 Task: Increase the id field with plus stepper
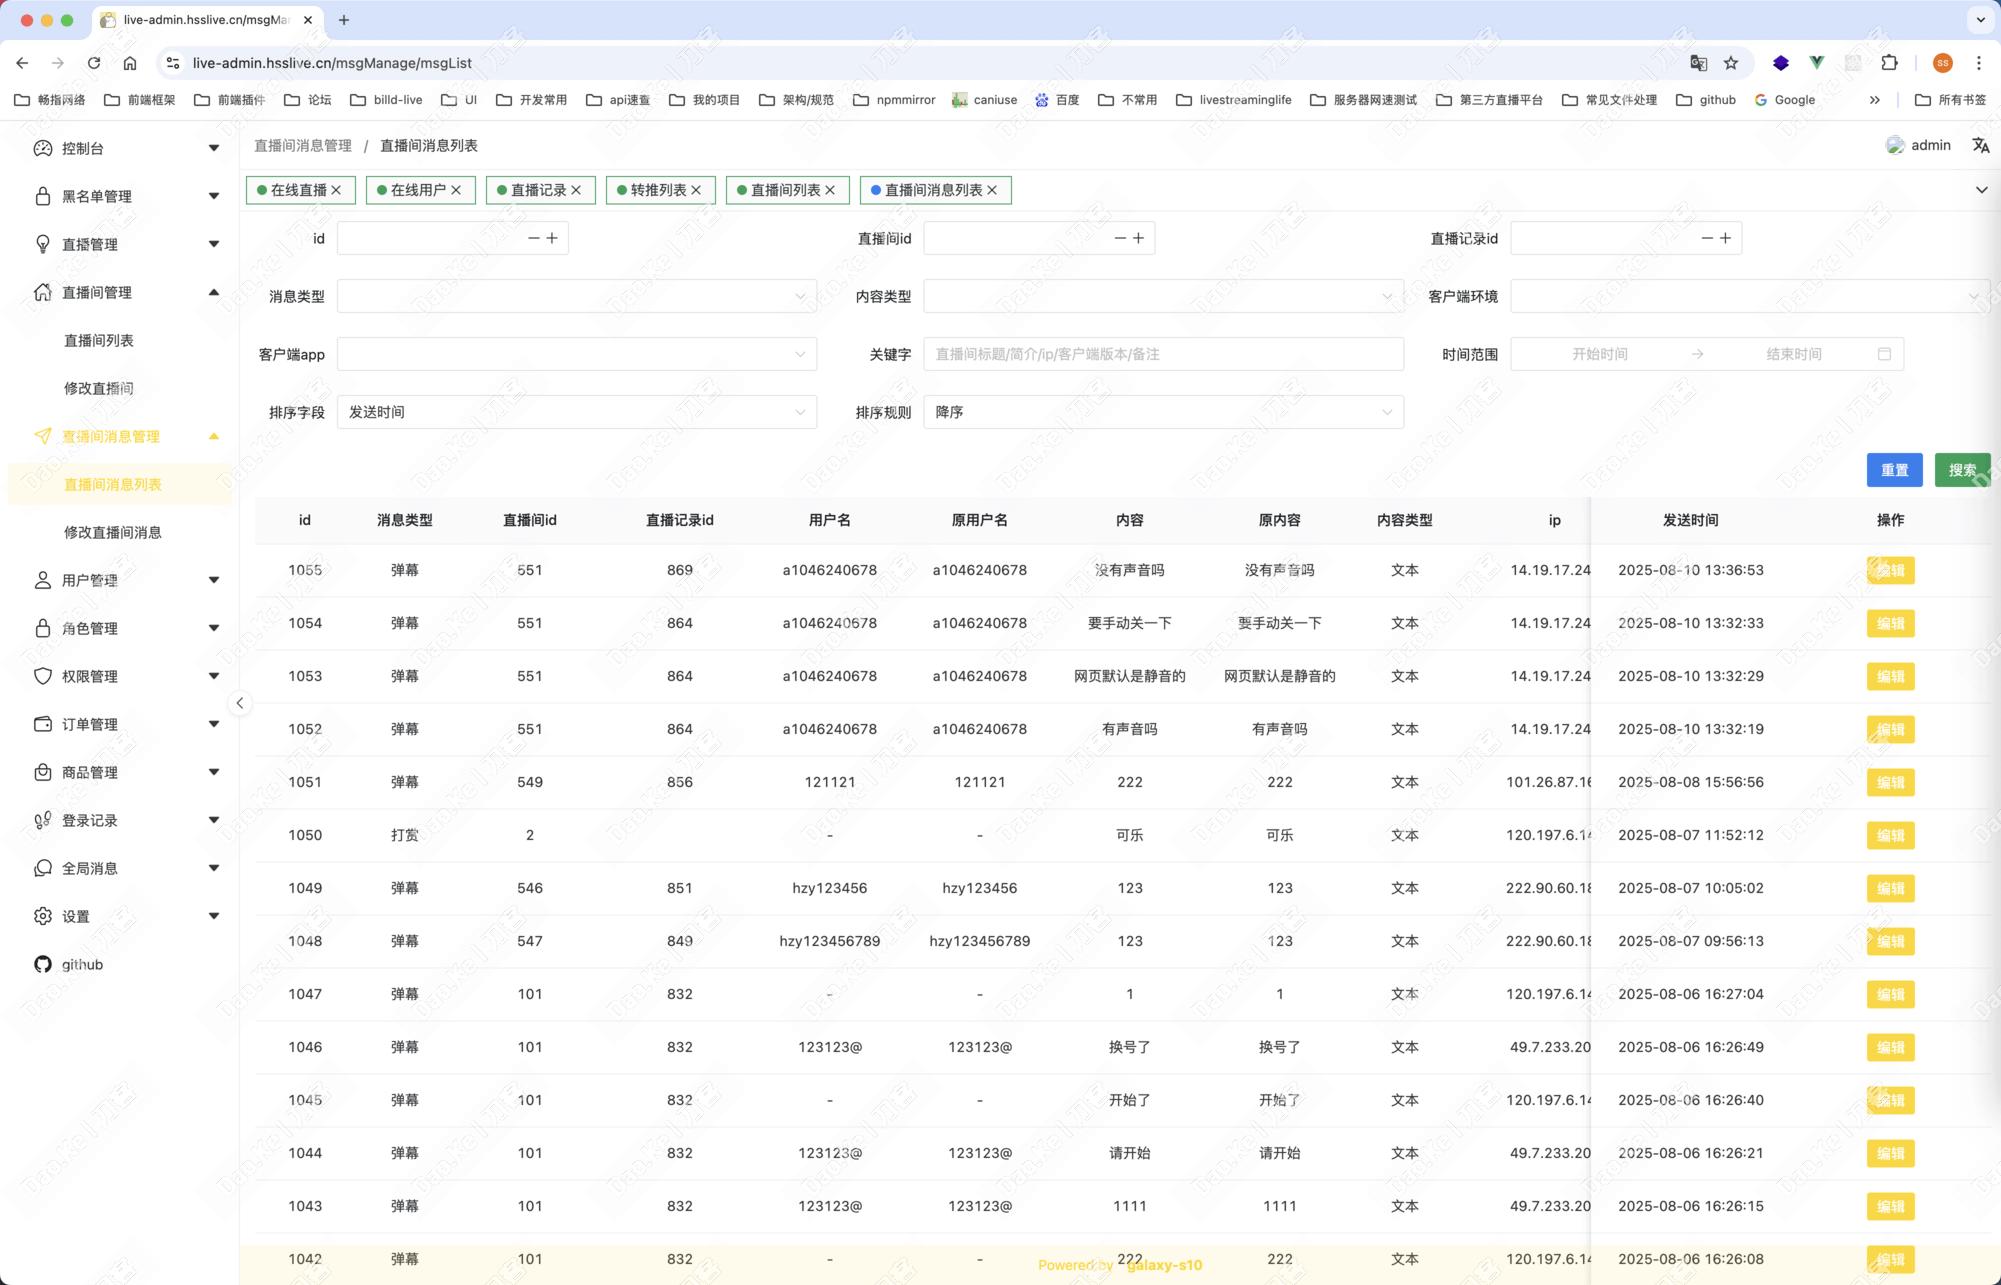[x=552, y=238]
